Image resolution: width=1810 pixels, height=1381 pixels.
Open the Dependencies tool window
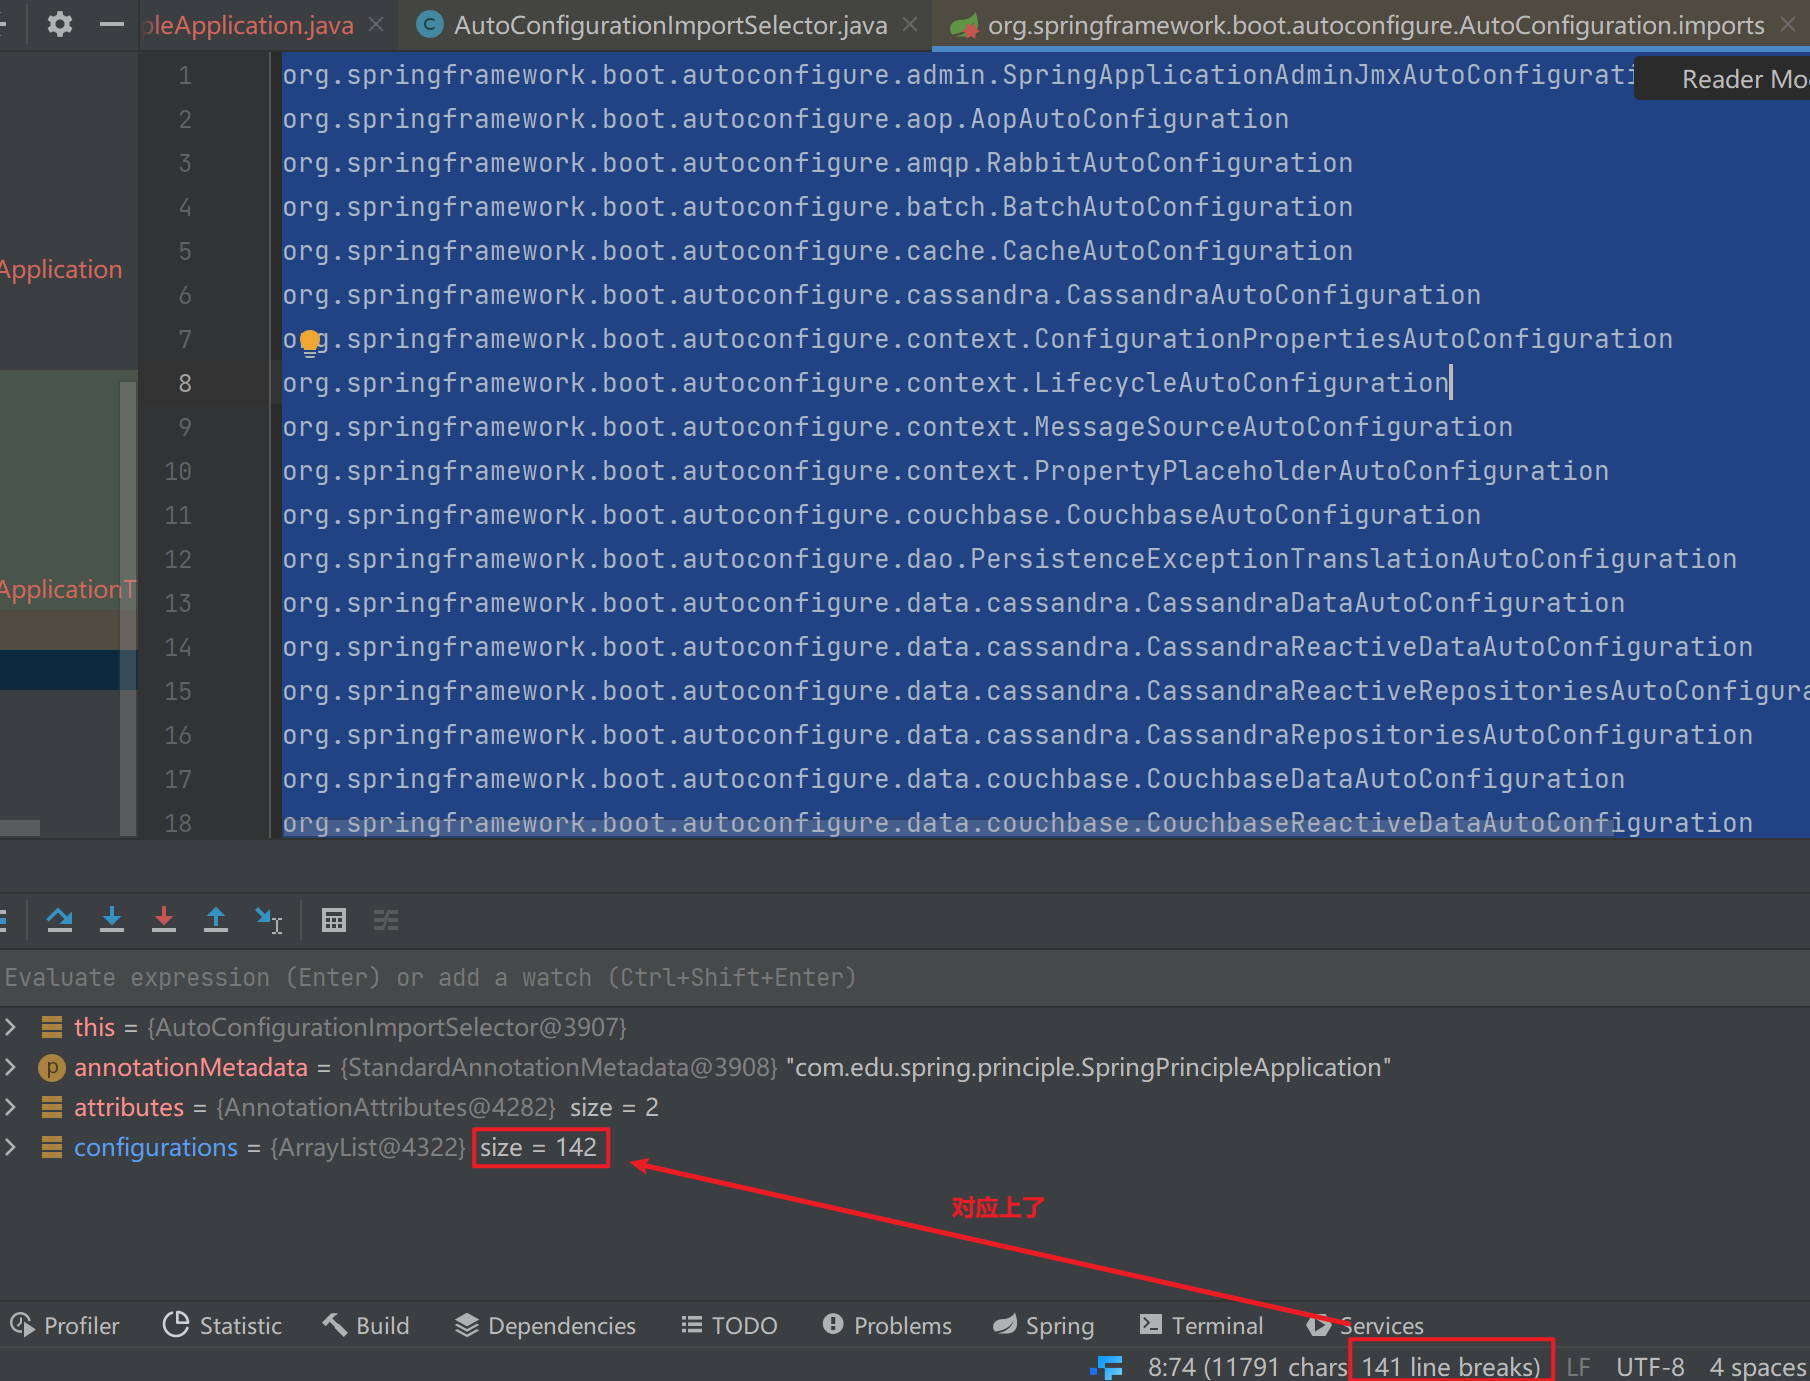pyautogui.click(x=545, y=1325)
